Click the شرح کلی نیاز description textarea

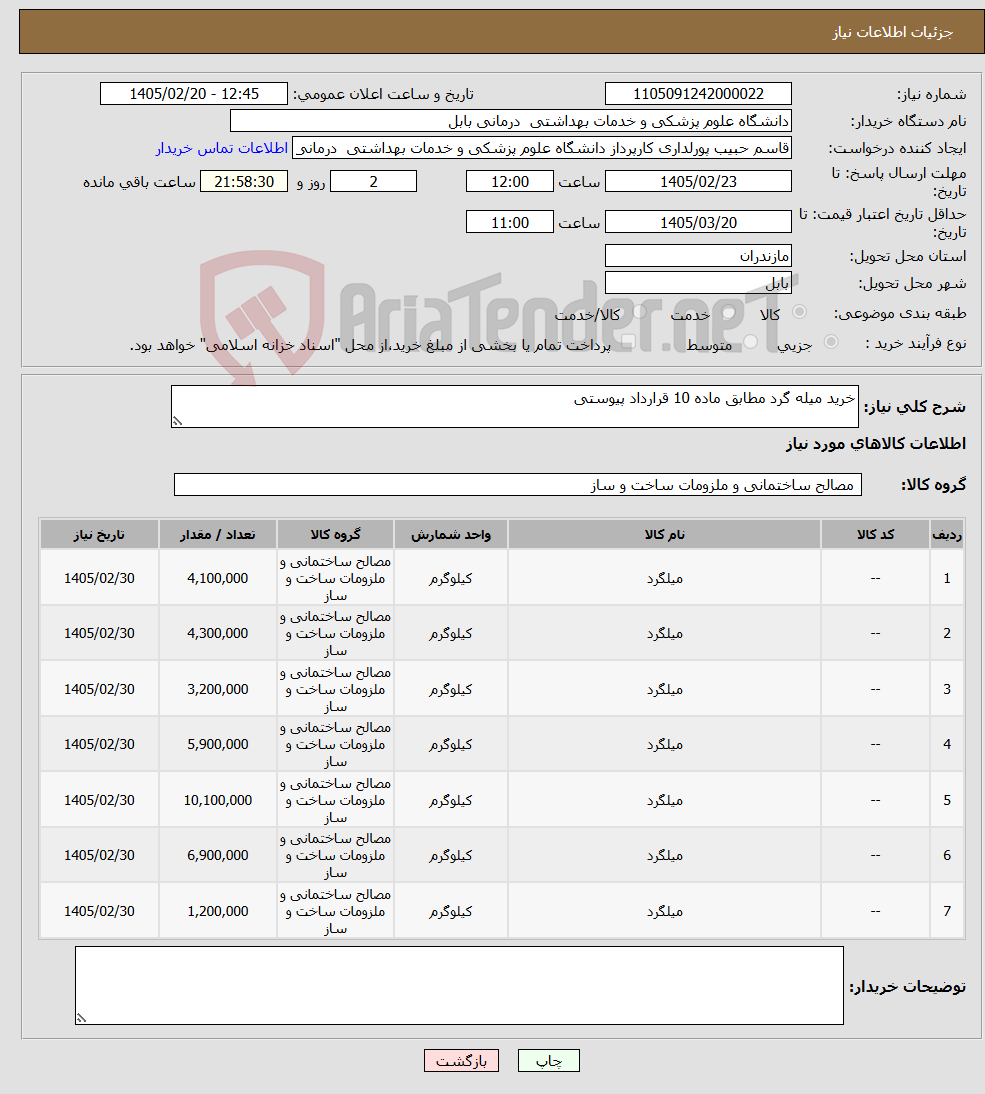(x=515, y=406)
